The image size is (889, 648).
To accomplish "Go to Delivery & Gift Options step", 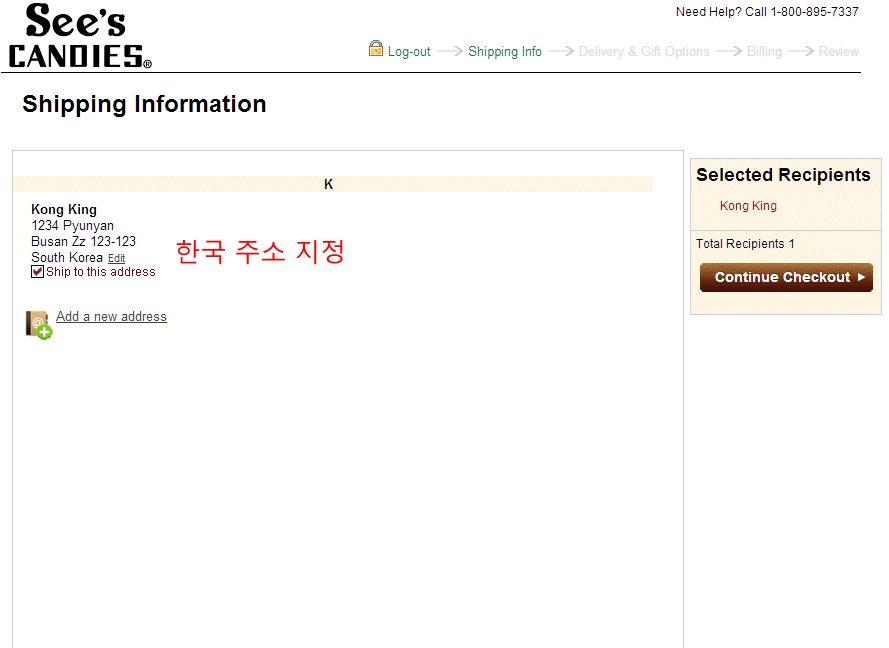I will click(x=644, y=52).
